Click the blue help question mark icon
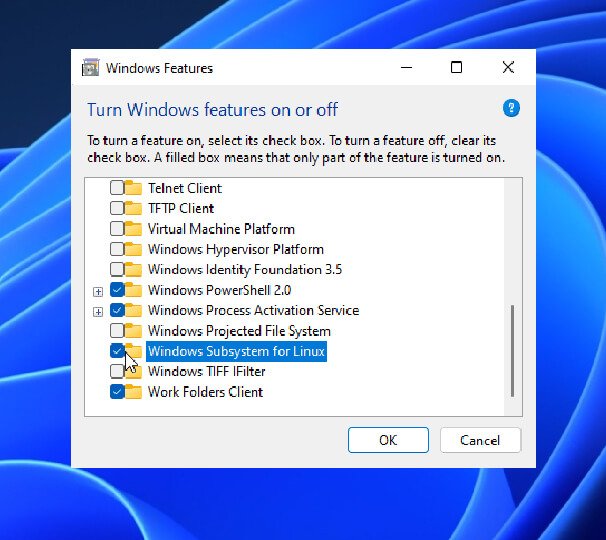The height and width of the screenshot is (540, 606). (511, 108)
